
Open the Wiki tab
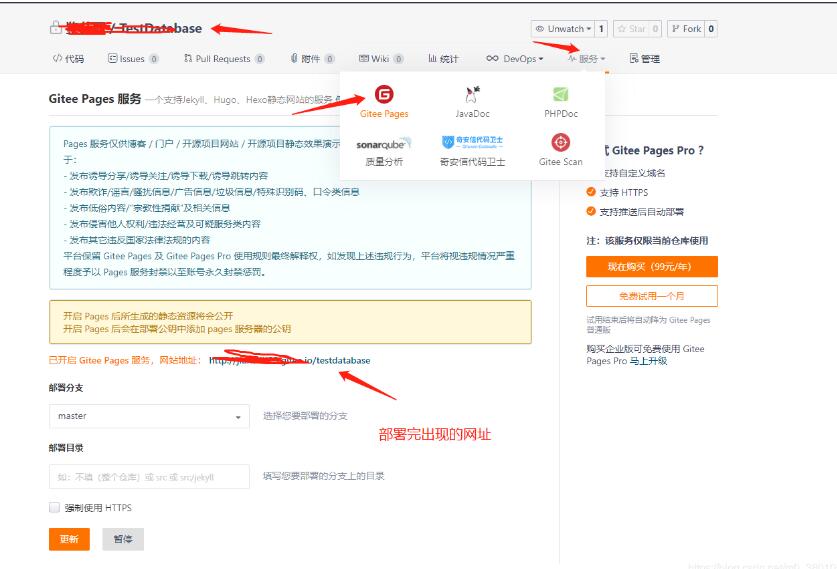click(381, 59)
